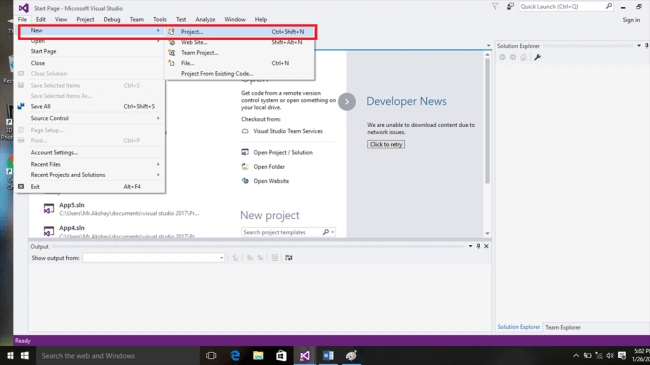Launch Microsoft Edge from the taskbar
This screenshot has width=650, height=365.
tap(235, 355)
